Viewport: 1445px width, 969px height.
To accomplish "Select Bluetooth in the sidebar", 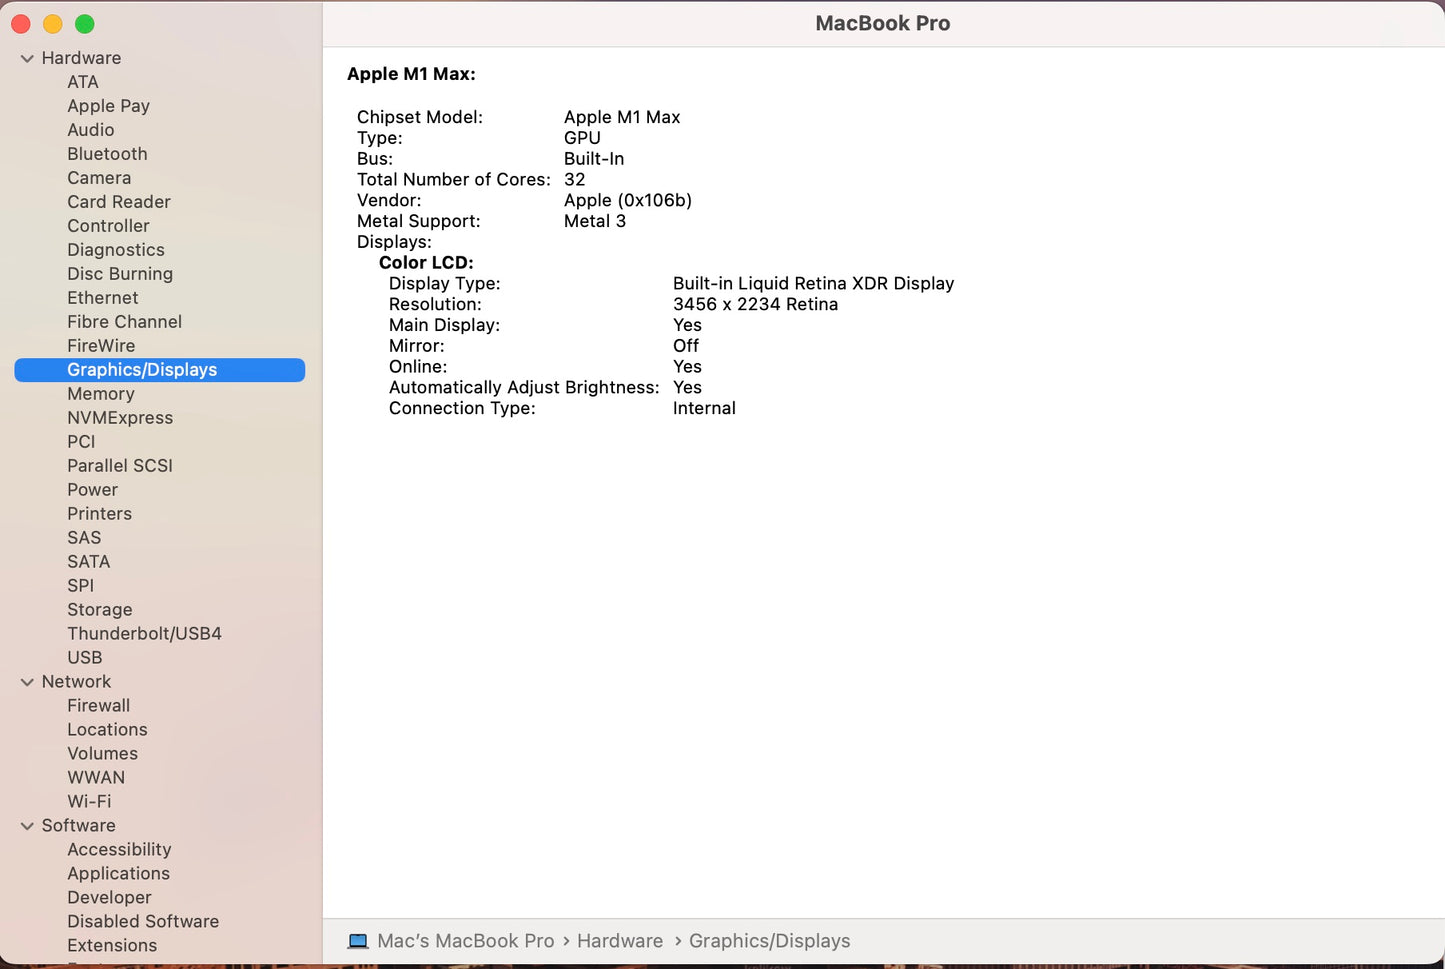I will (x=107, y=154).
